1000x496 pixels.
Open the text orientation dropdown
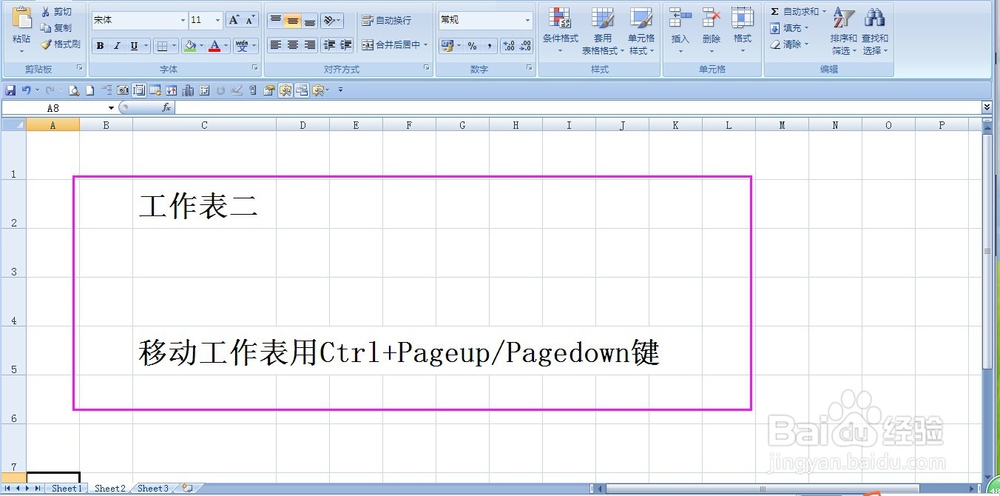(x=331, y=20)
